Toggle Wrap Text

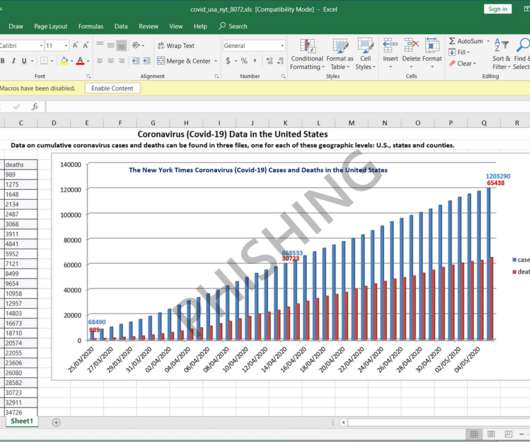pos(176,45)
